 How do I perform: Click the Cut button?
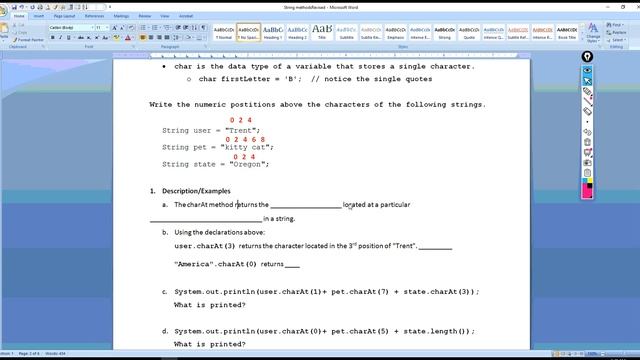pyautogui.click(x=20, y=25)
